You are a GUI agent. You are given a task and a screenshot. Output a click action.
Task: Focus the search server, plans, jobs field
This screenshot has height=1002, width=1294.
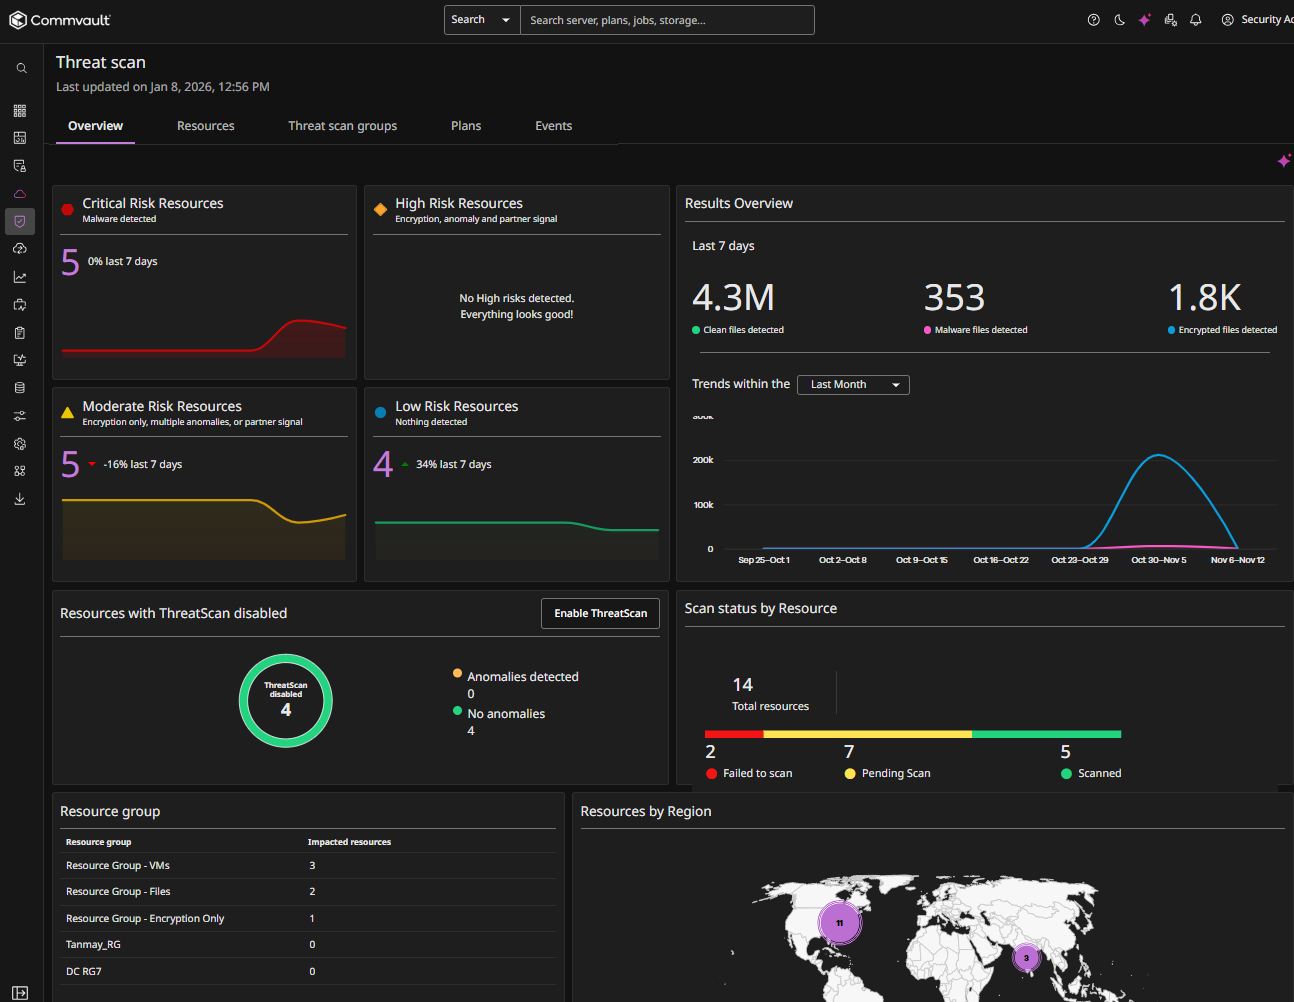pyautogui.click(x=667, y=20)
